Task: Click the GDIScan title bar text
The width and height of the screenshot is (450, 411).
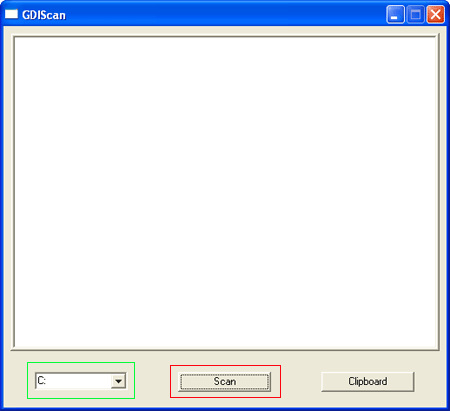Action: point(44,15)
